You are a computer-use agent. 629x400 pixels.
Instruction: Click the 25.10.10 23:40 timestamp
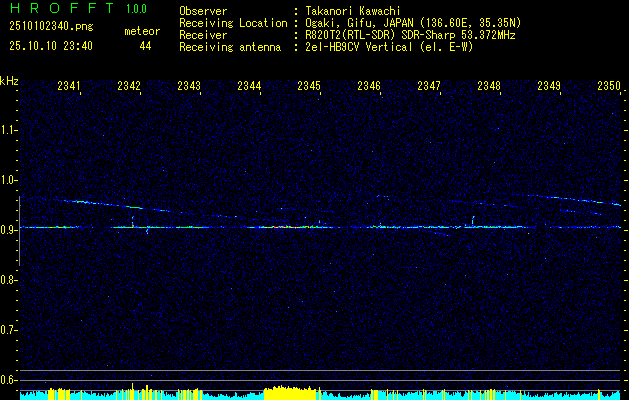50,46
